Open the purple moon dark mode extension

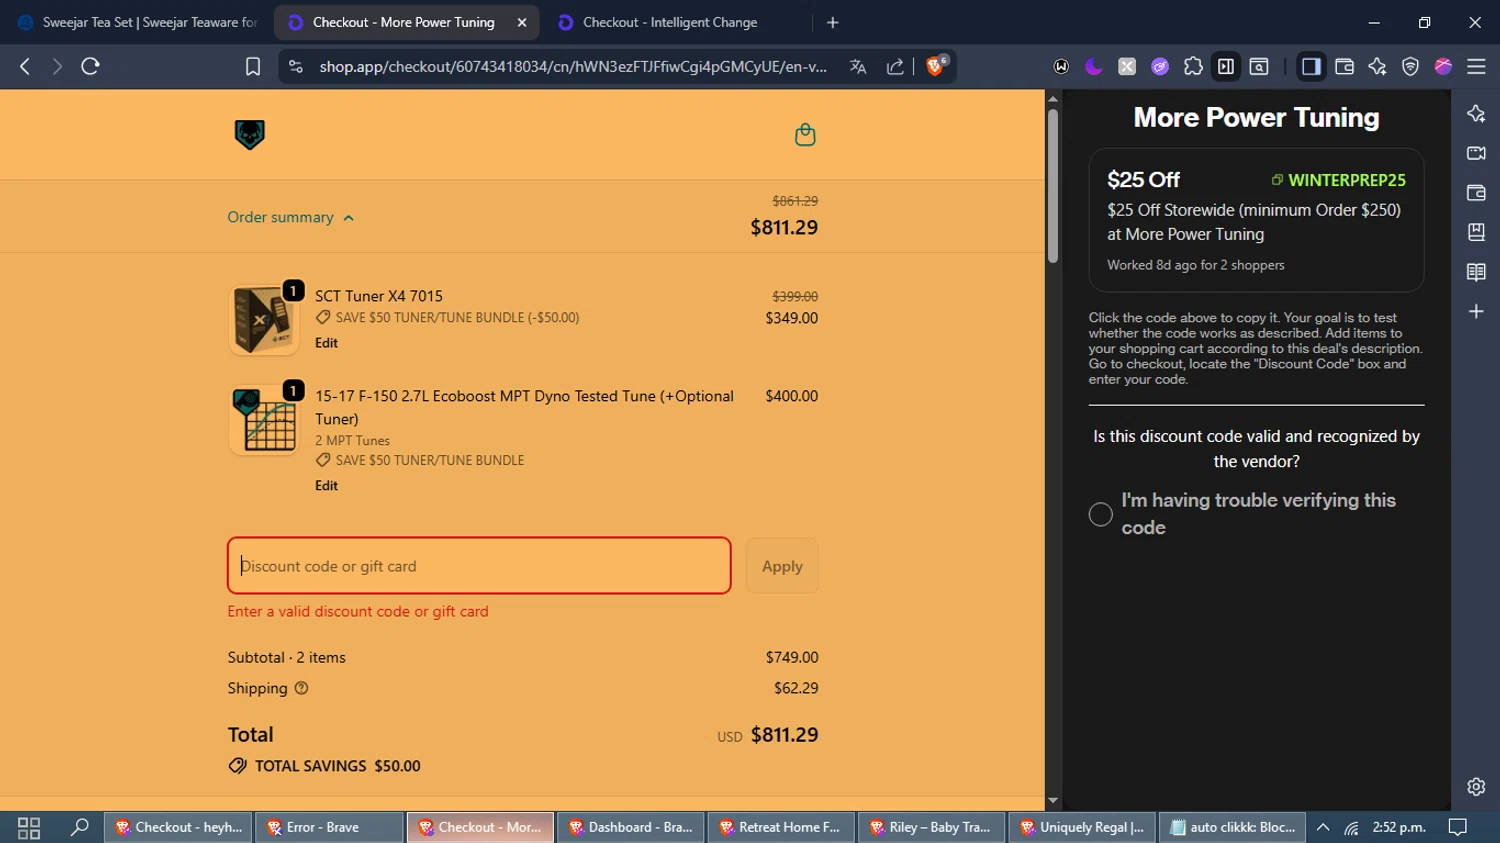pyautogui.click(x=1094, y=66)
